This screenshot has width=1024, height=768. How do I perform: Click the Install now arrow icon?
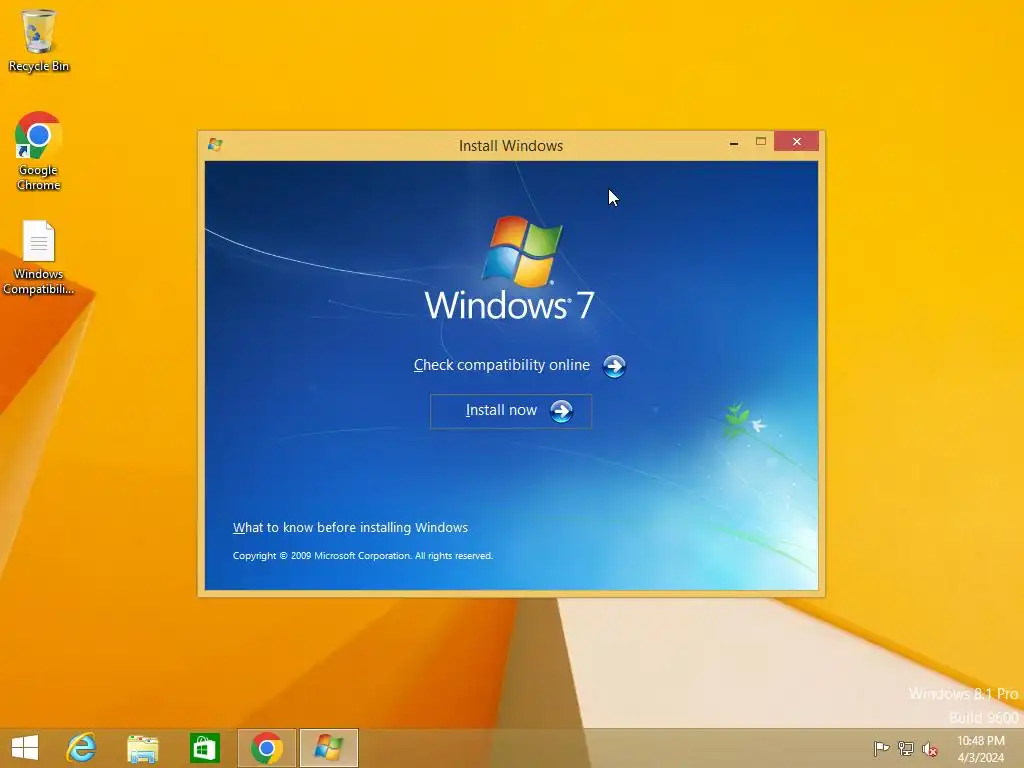pos(561,411)
